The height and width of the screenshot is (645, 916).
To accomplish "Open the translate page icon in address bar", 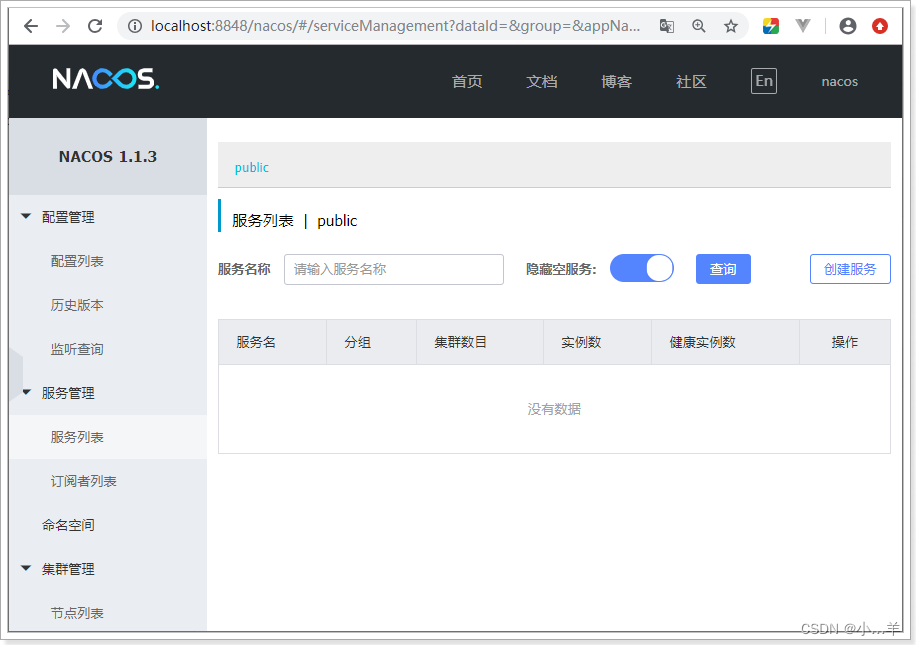I will coord(666,26).
